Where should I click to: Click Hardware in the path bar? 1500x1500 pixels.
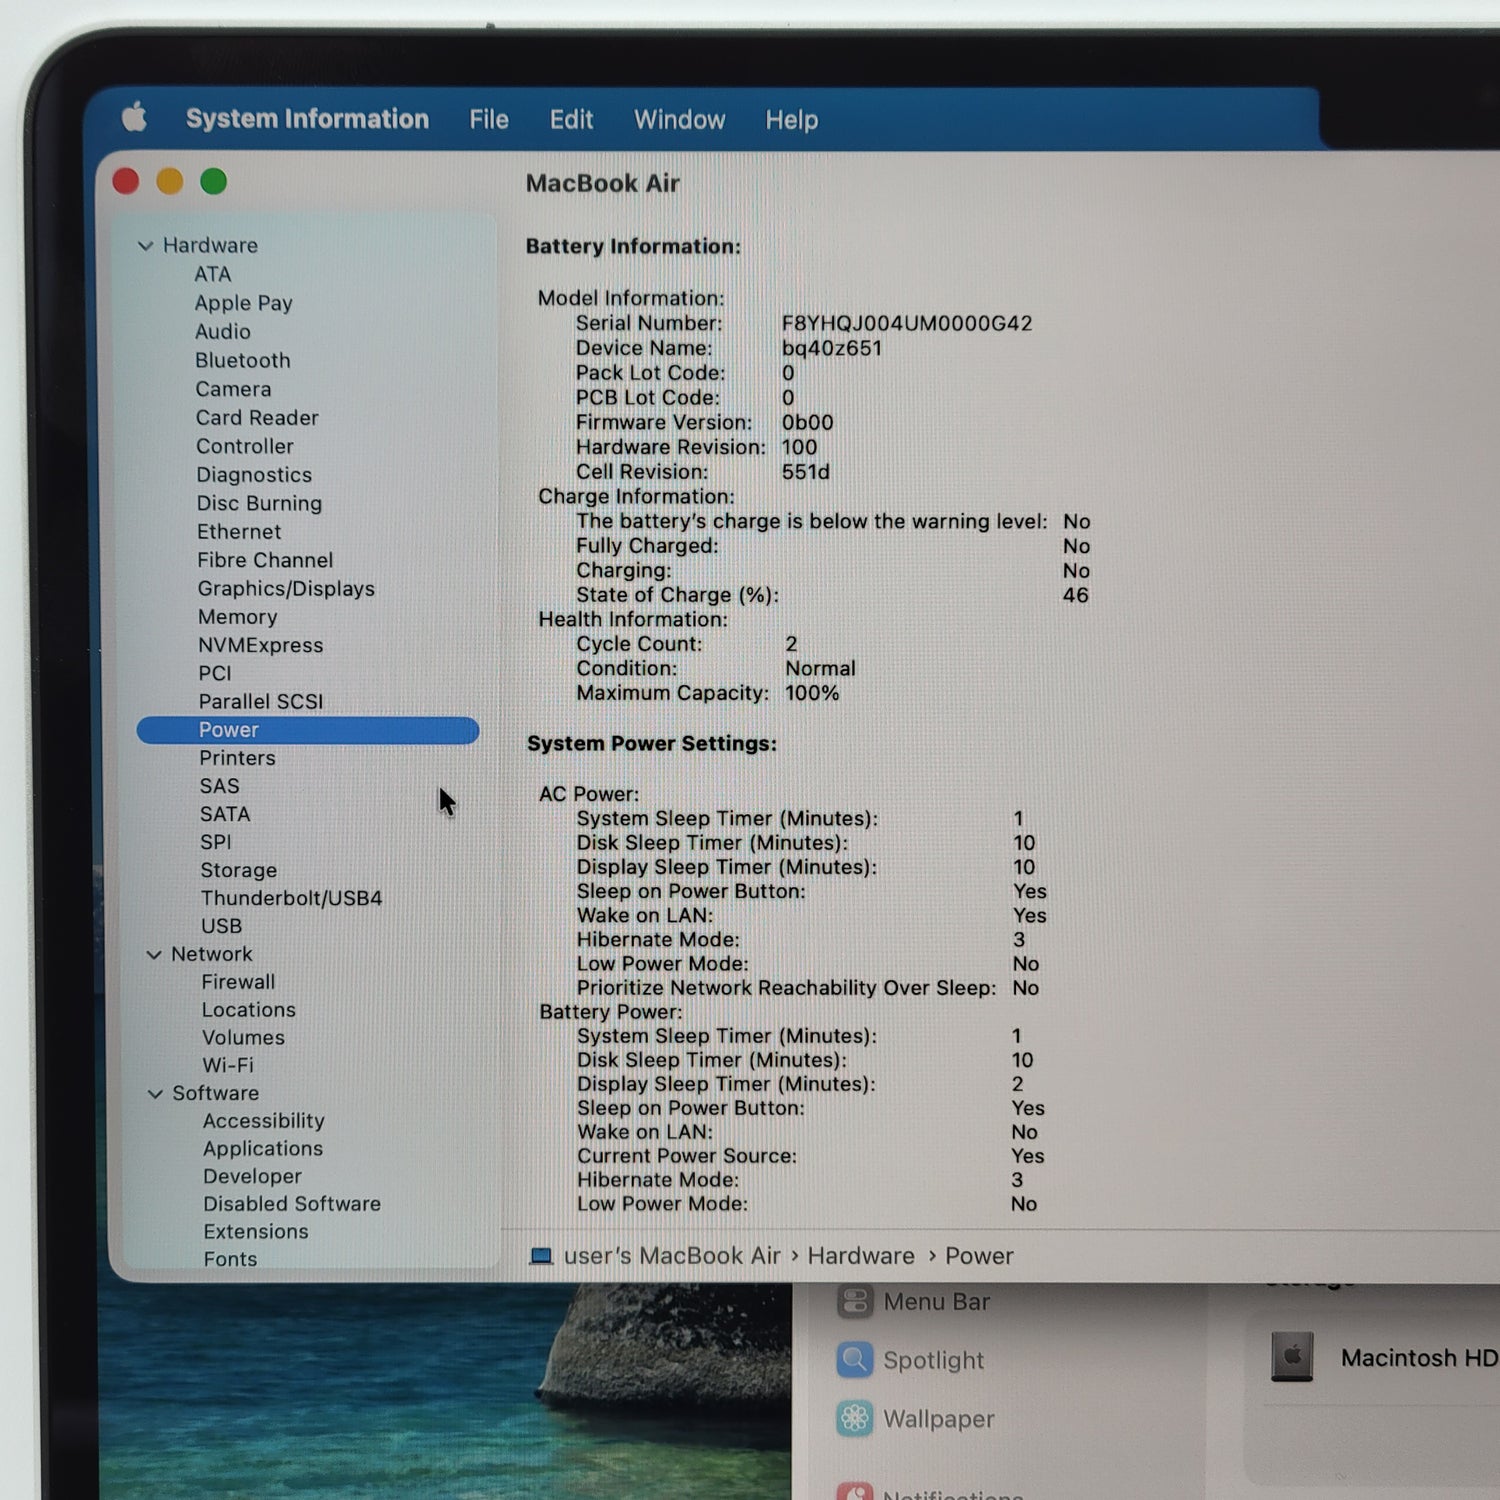861,1256
